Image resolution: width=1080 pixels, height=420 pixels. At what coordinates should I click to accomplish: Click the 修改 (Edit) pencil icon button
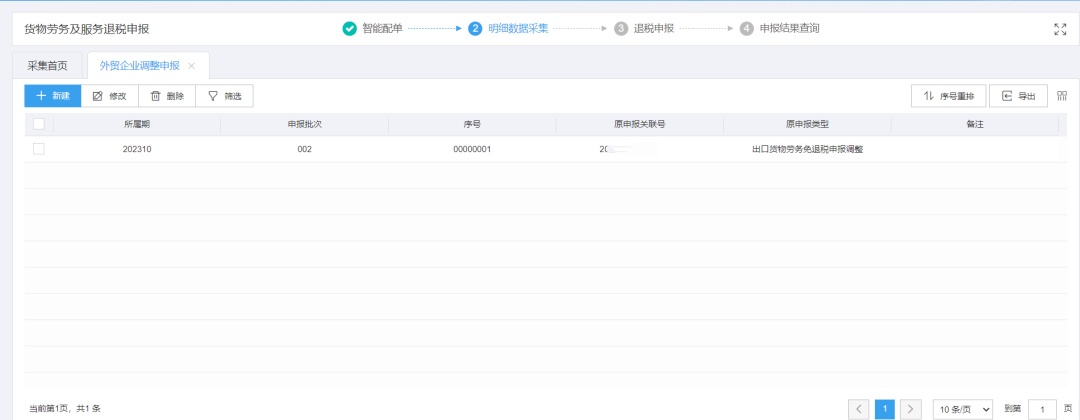(109, 96)
